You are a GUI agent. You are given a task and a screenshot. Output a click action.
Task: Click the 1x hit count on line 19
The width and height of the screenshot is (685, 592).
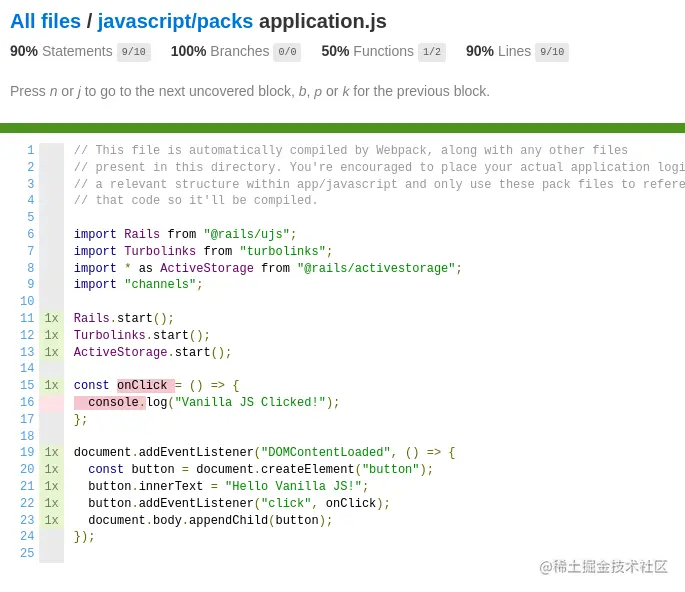coord(52,452)
